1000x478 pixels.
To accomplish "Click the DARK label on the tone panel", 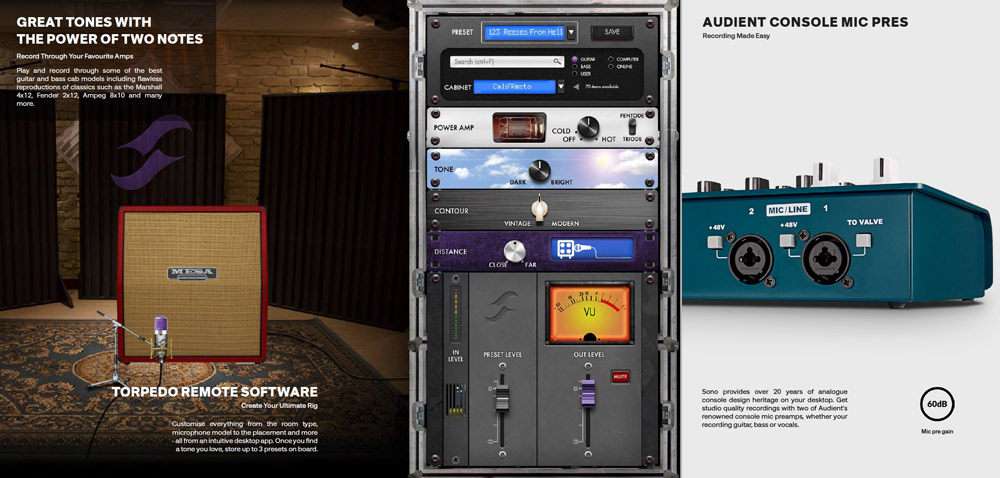I will [518, 182].
